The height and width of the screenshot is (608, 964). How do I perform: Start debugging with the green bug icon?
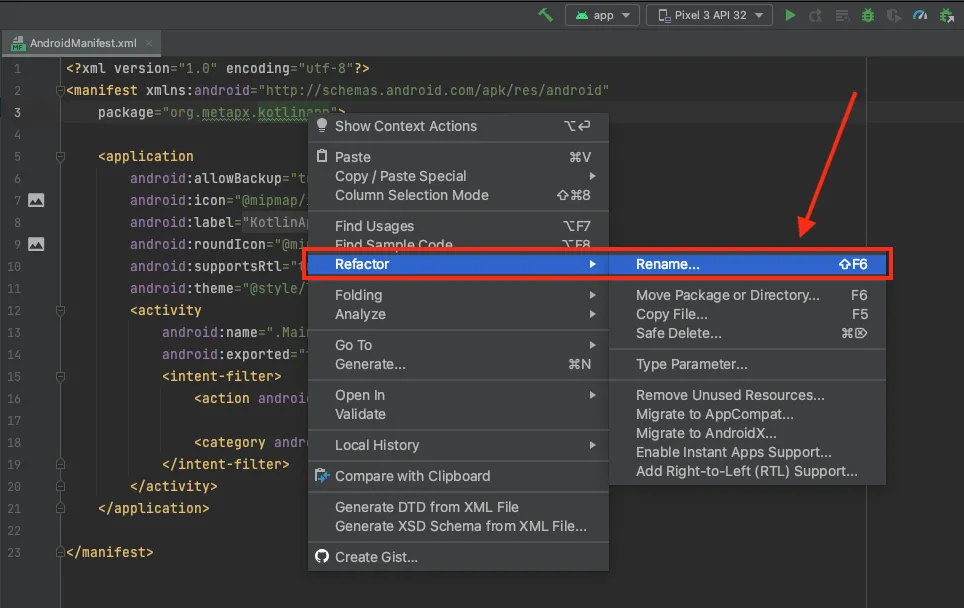(867, 15)
